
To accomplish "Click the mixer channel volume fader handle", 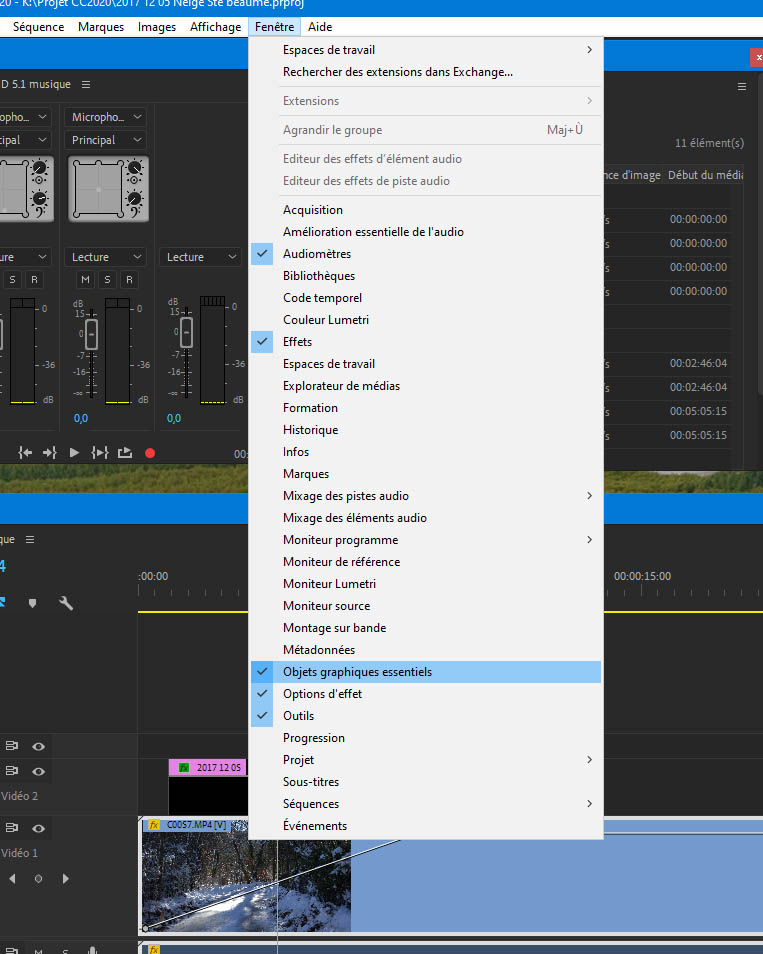I will [x=91, y=334].
